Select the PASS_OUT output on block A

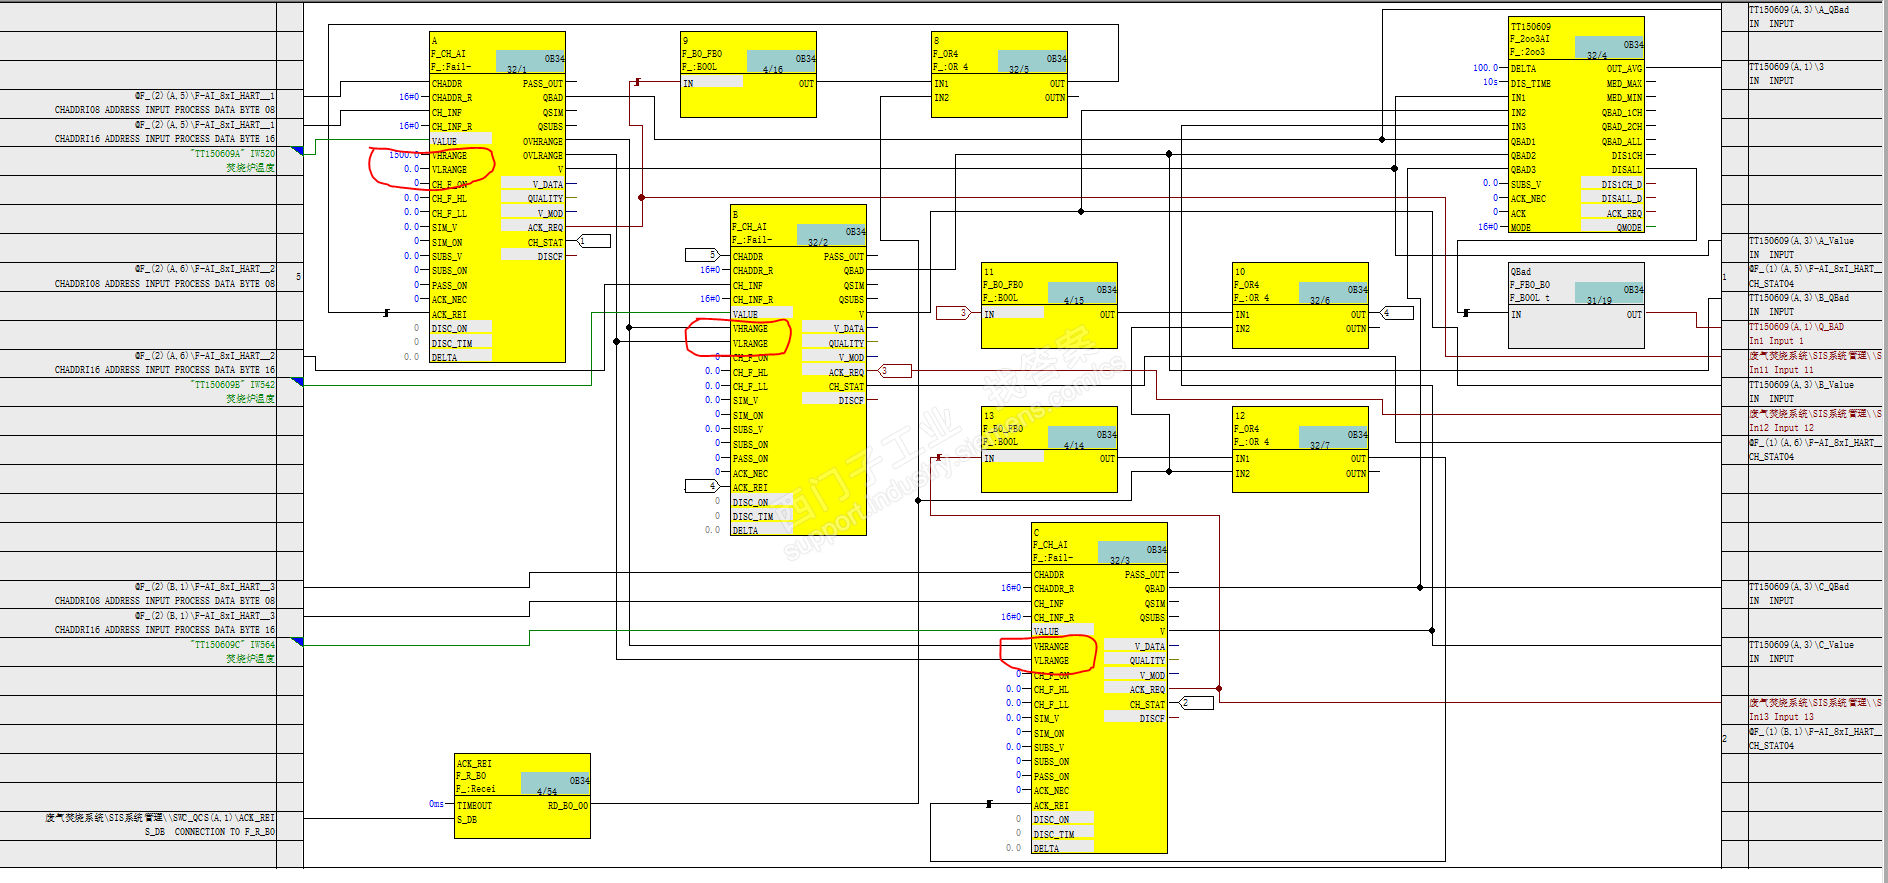[x=543, y=84]
